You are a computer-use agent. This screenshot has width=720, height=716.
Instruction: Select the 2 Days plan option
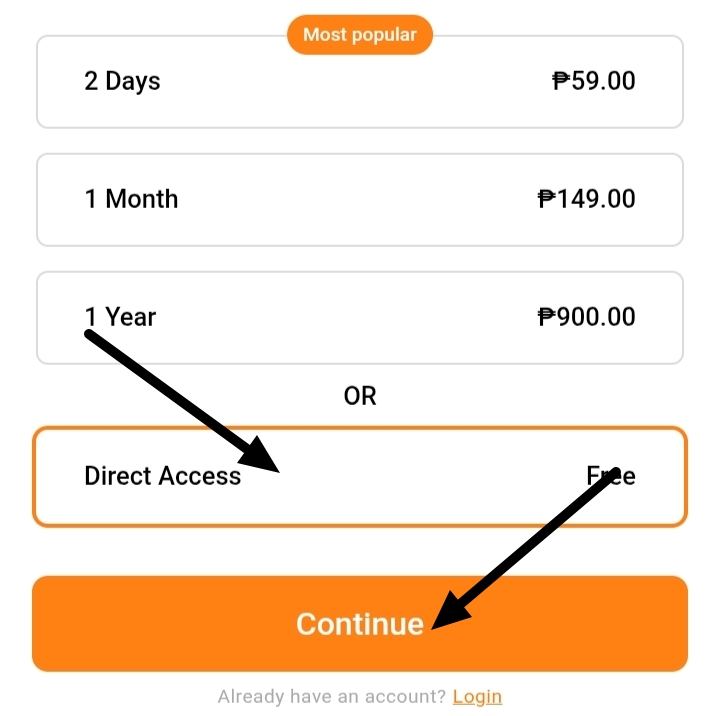tap(360, 82)
